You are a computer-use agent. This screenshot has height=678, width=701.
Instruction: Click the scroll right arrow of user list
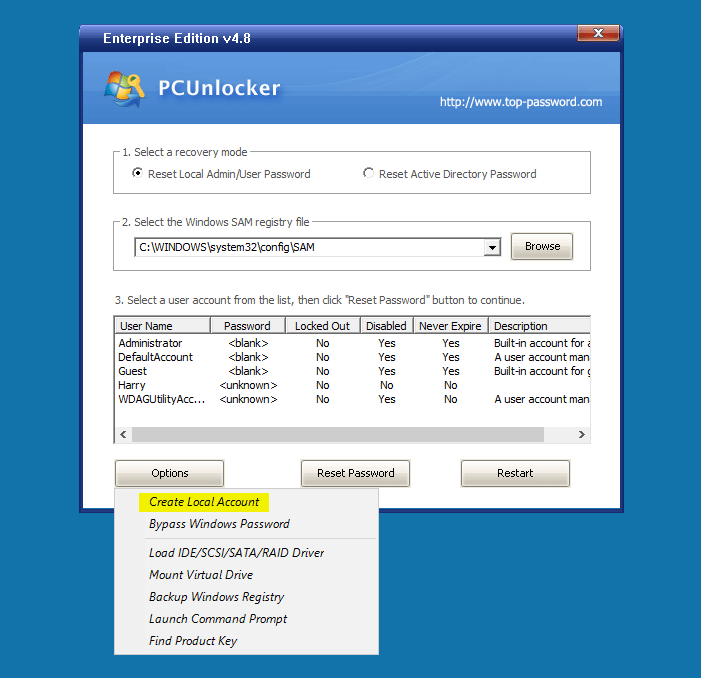tap(581, 434)
